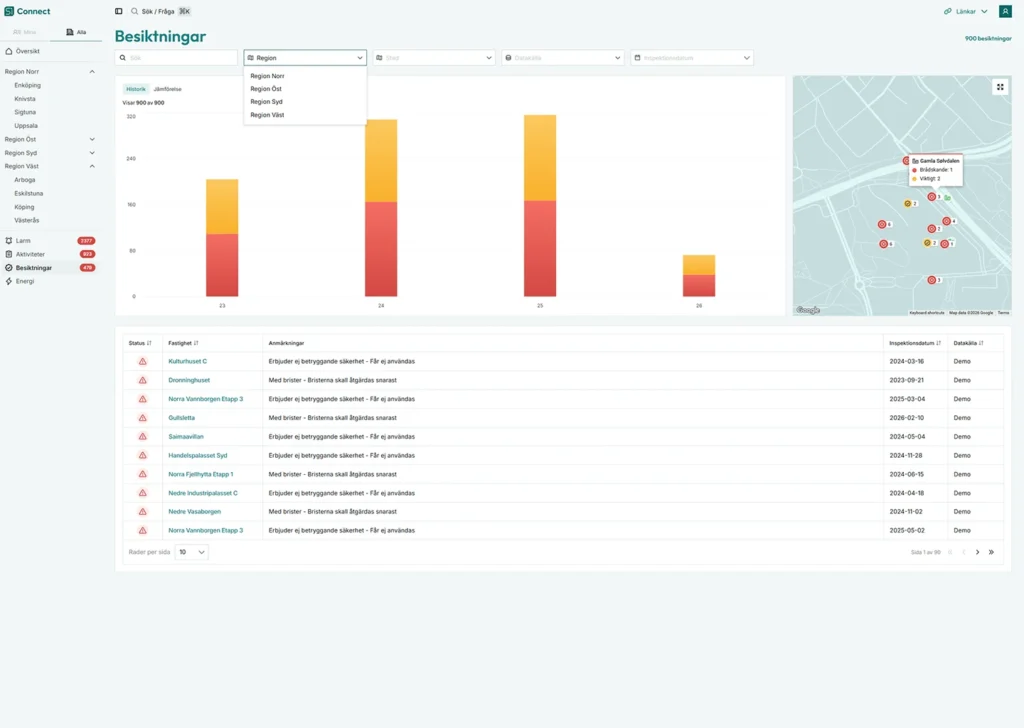Switch to Jämförelse chart view
1024x728 pixels.
click(x=167, y=89)
